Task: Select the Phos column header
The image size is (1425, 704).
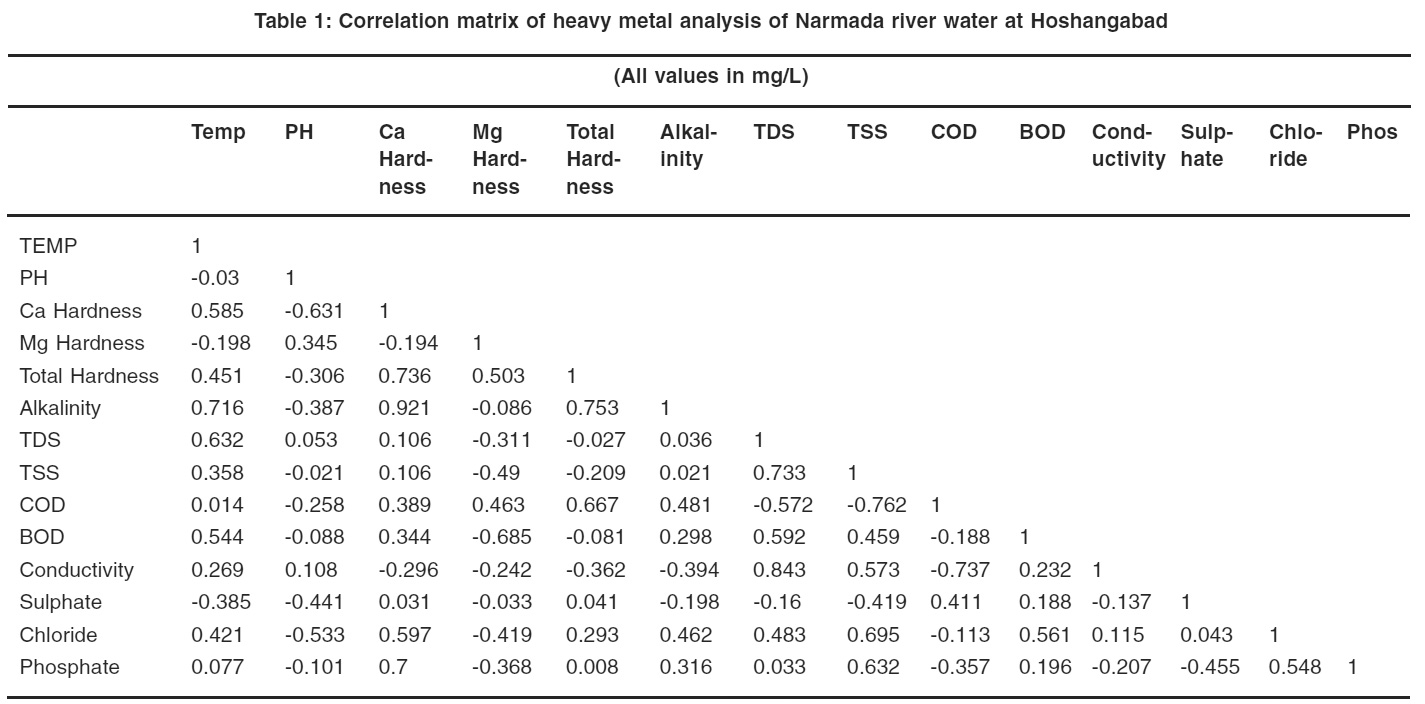Action: tap(1372, 132)
